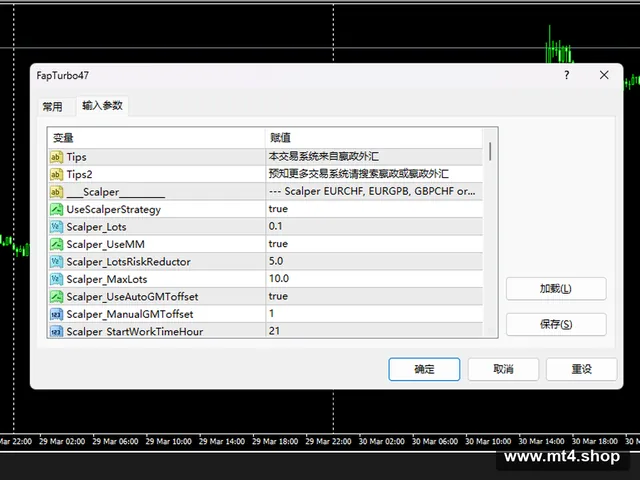Click the icon beside ___Scalper_________ row
Viewport: 640px width, 480px height.
coord(56,192)
